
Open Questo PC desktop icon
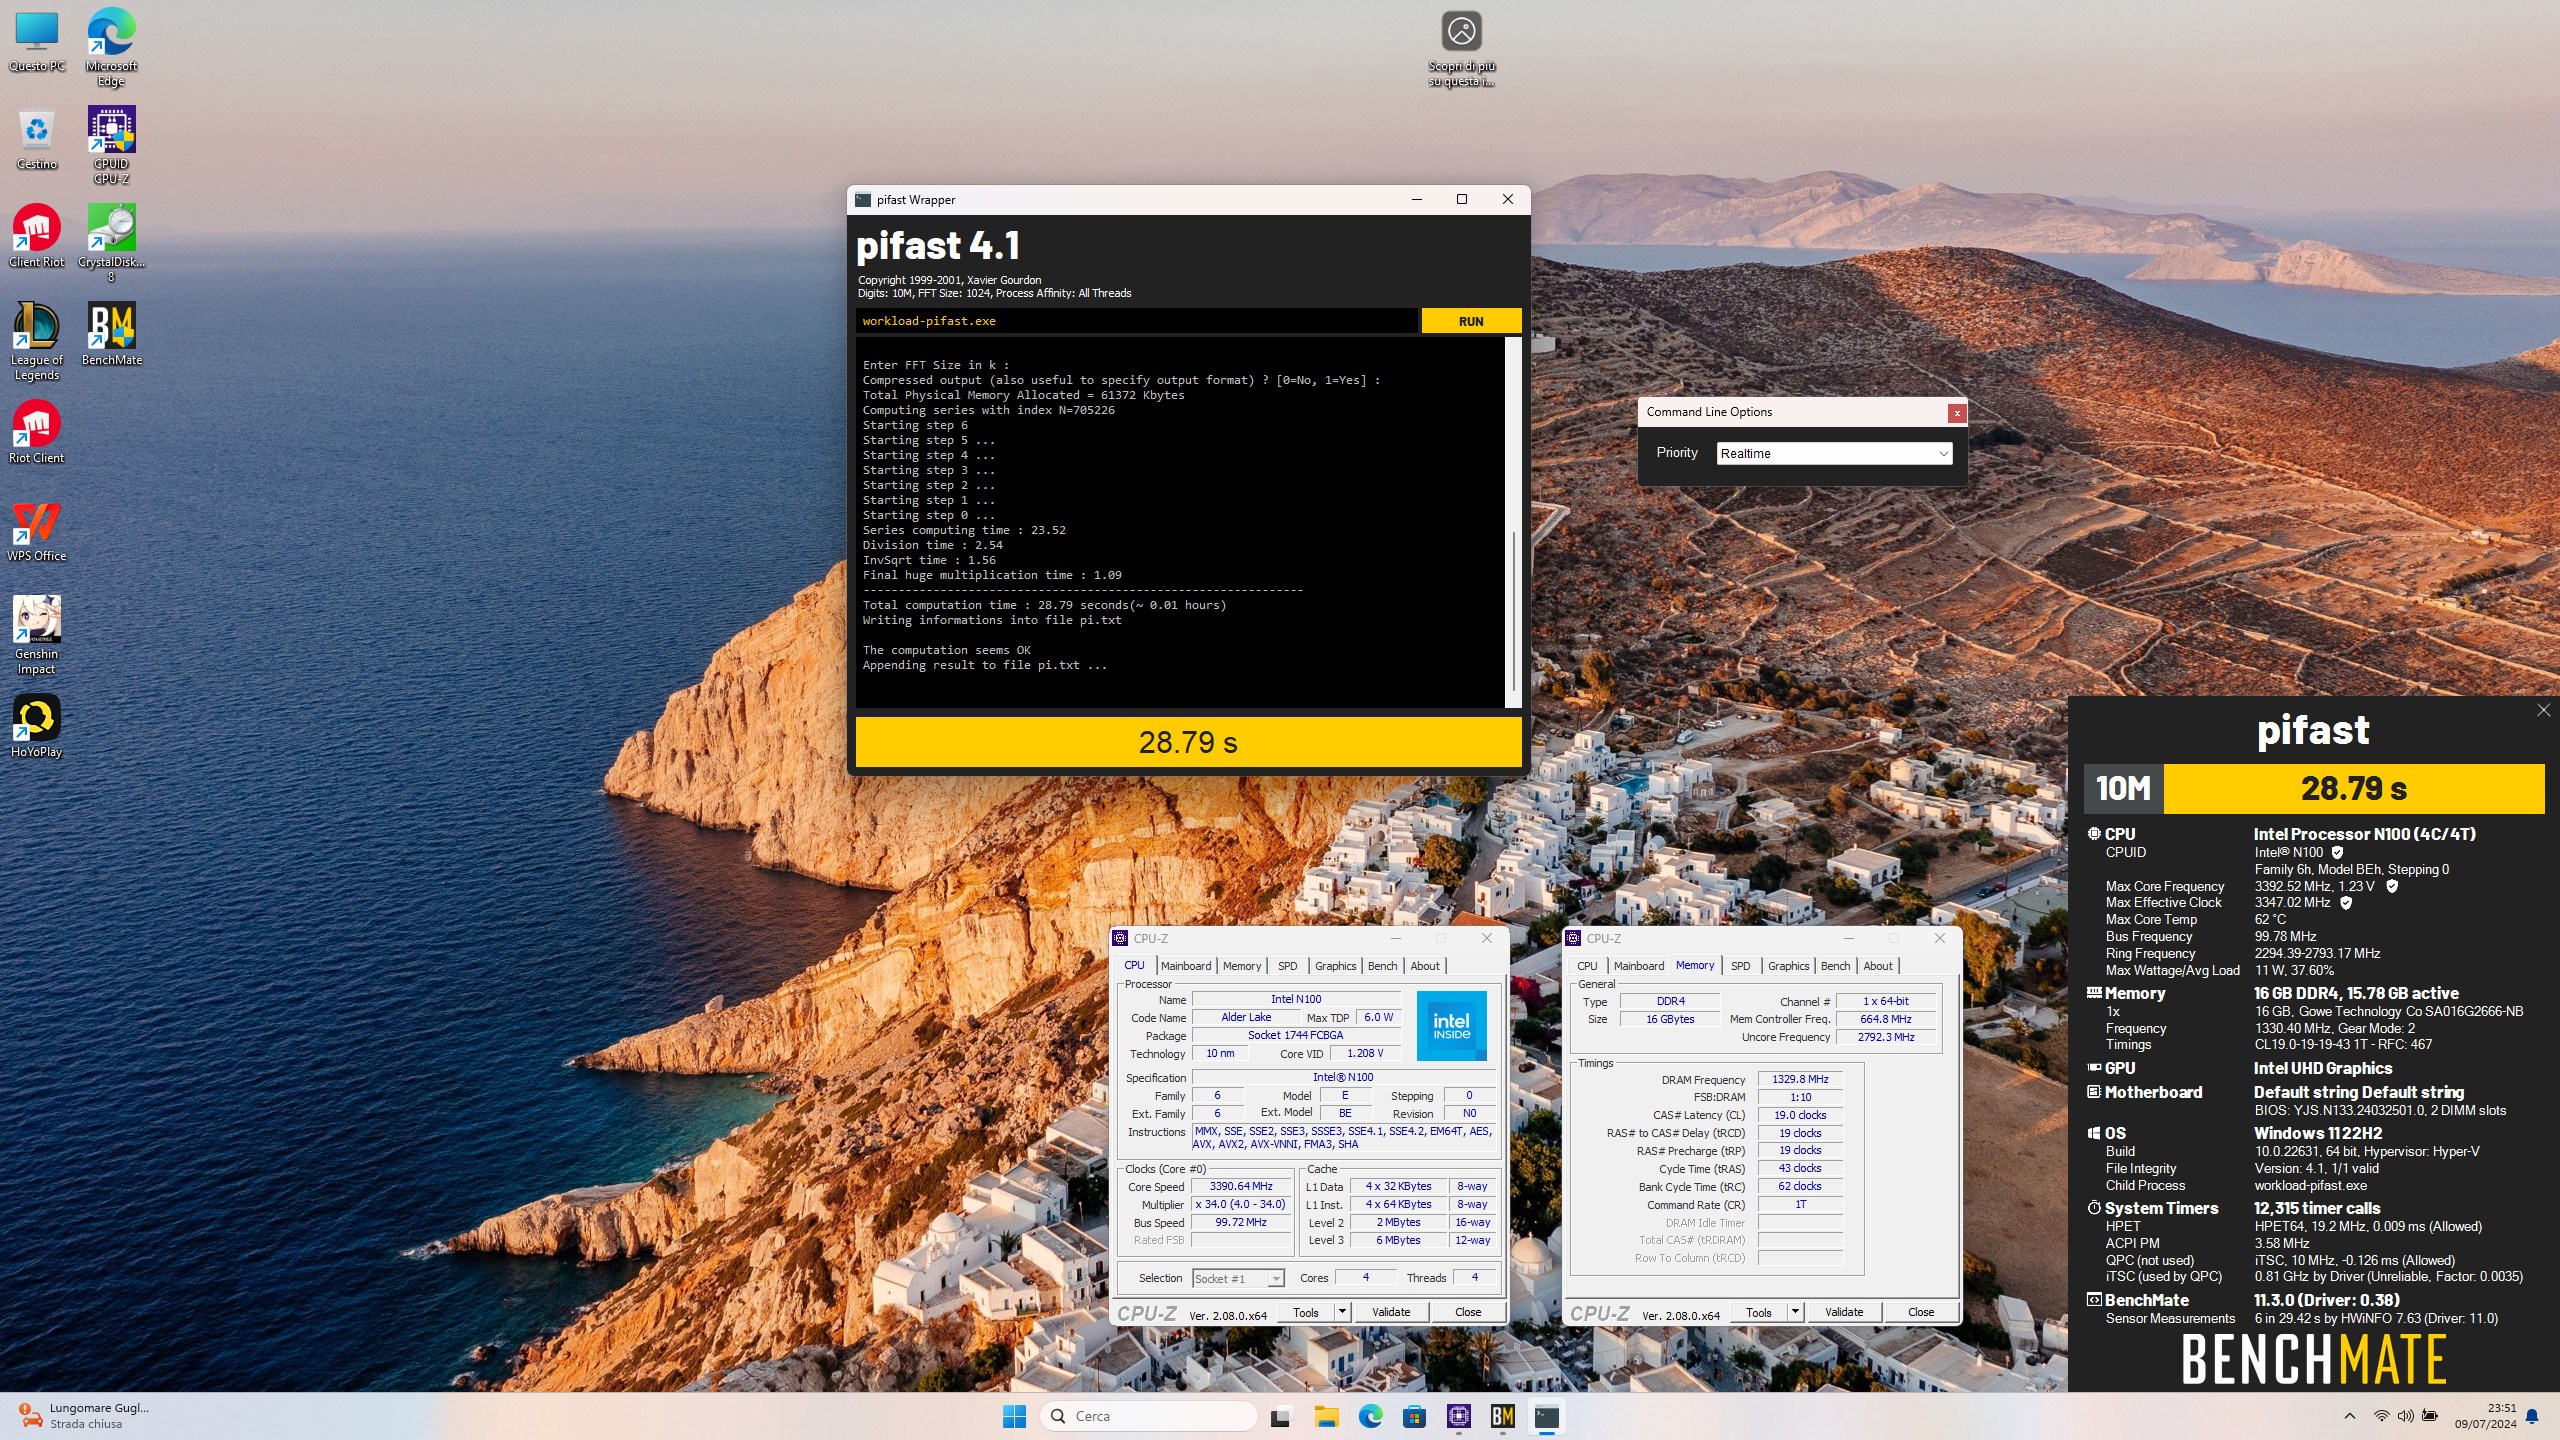tap(37, 42)
